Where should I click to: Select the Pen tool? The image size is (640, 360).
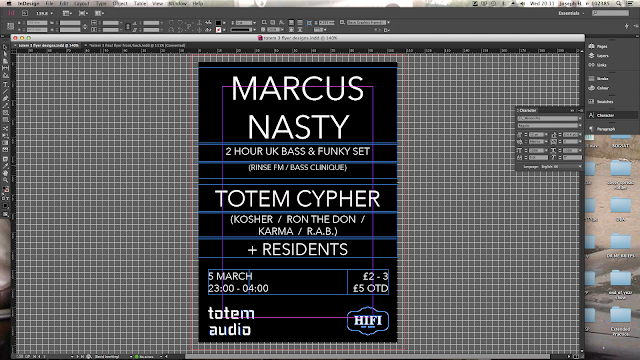point(5,98)
